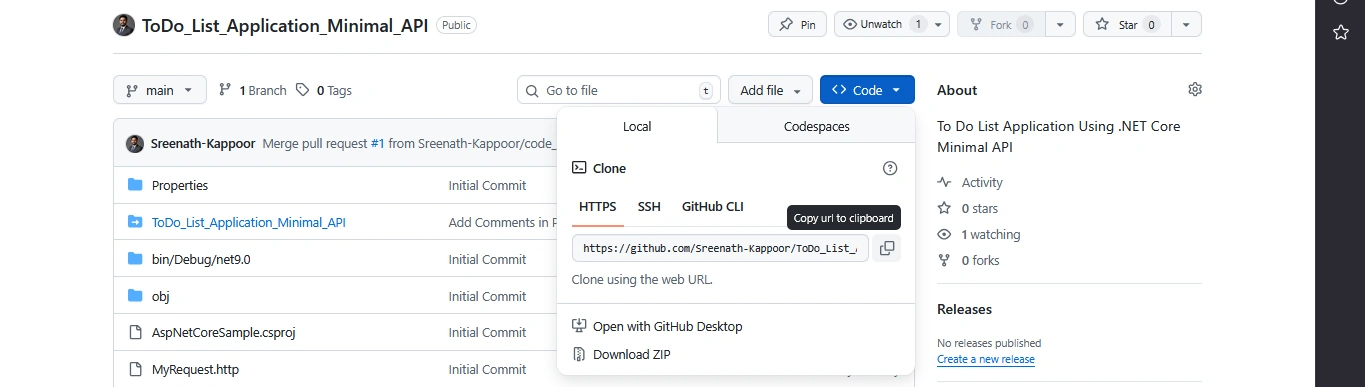Open the 1 Branch link

pyautogui.click(x=253, y=90)
